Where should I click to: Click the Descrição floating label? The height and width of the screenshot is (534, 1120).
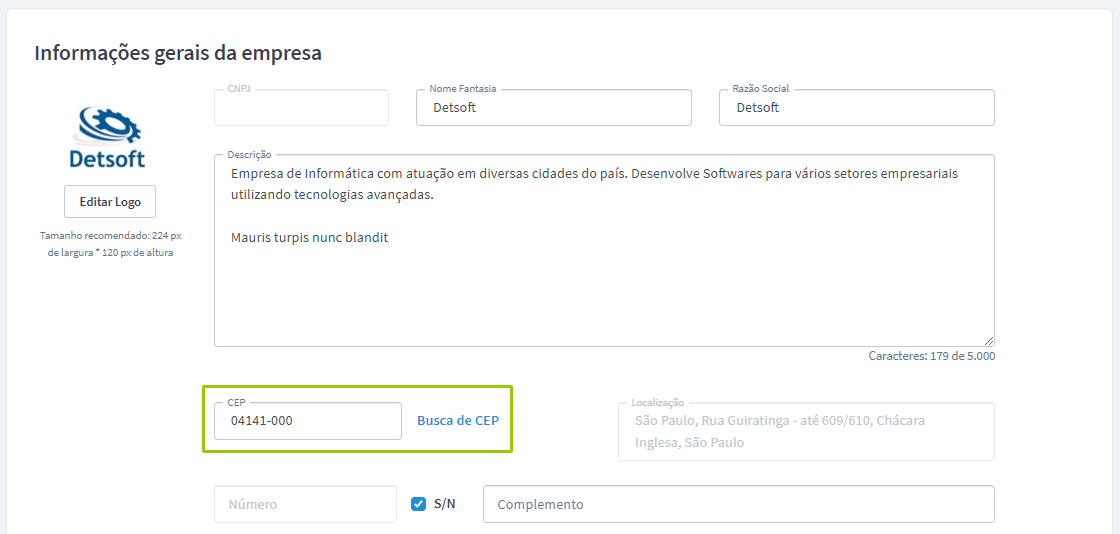[249, 155]
